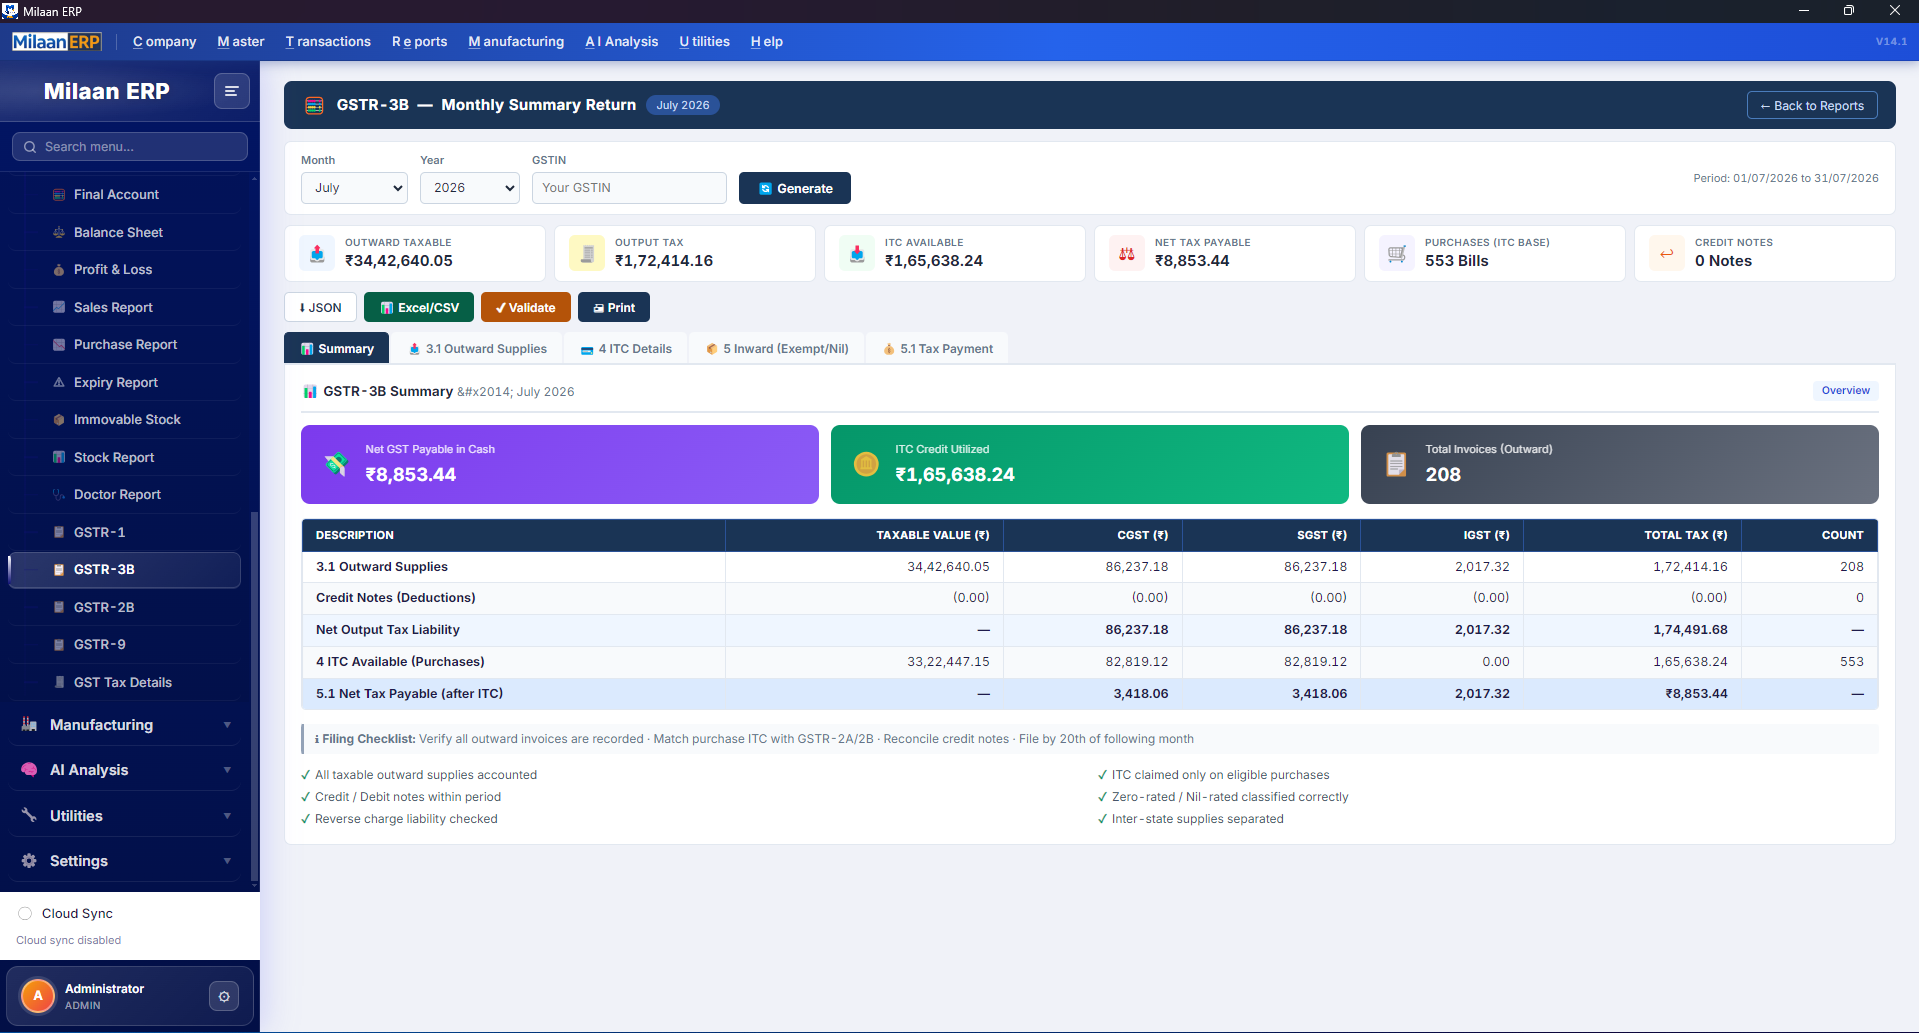
Task: Switch to 3.1 Outward Supplies tab
Action: coord(478,349)
